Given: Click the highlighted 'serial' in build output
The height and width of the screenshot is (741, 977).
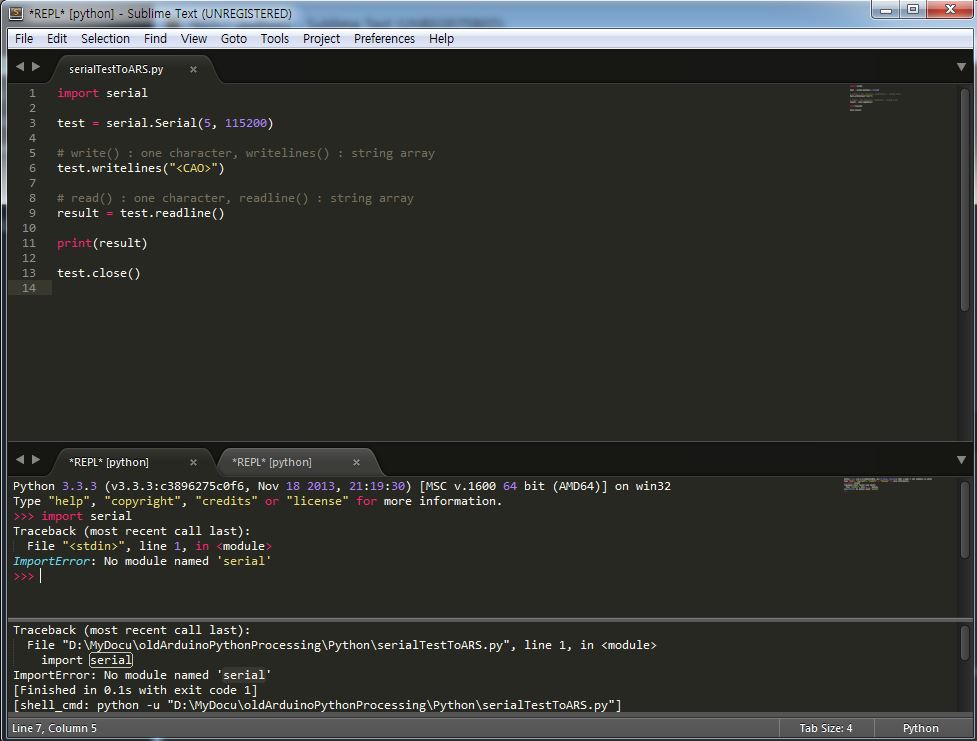Looking at the screenshot, I should coord(111,660).
